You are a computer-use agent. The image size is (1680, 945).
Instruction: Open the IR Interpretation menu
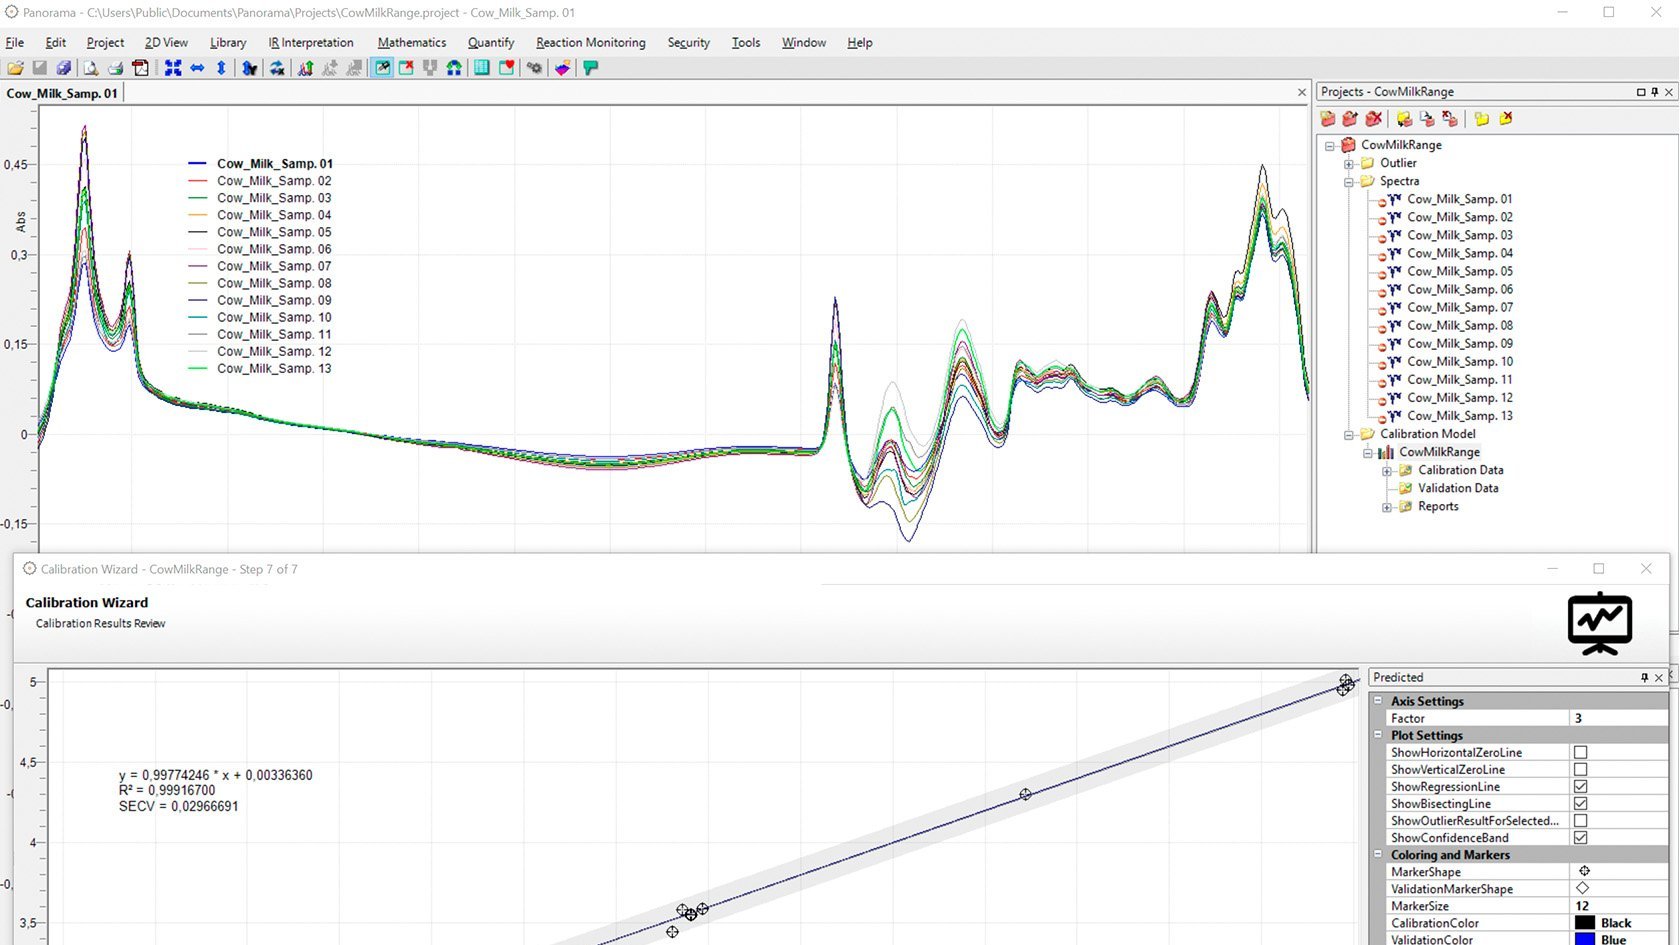tap(311, 43)
